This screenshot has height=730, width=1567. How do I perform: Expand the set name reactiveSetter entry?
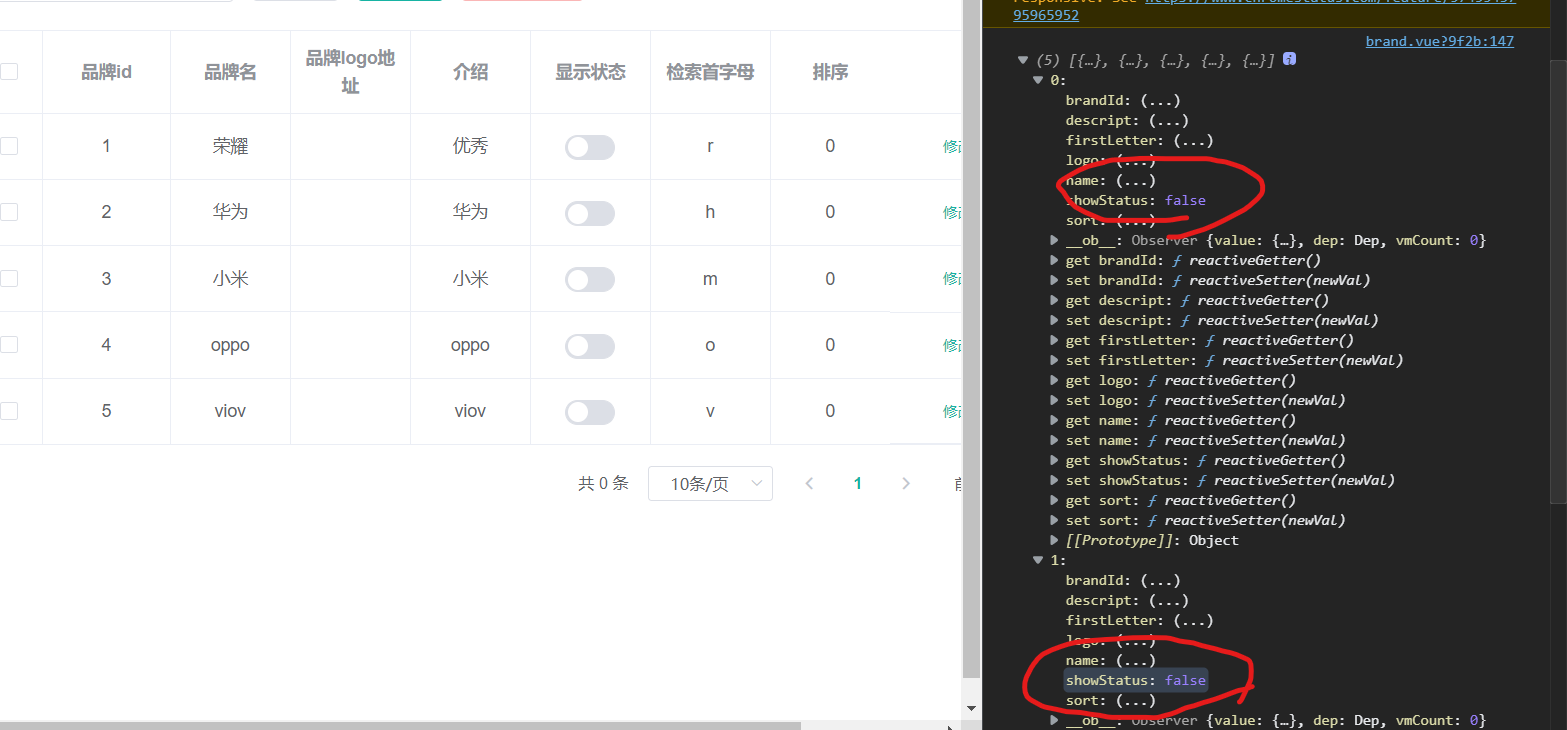1055,440
